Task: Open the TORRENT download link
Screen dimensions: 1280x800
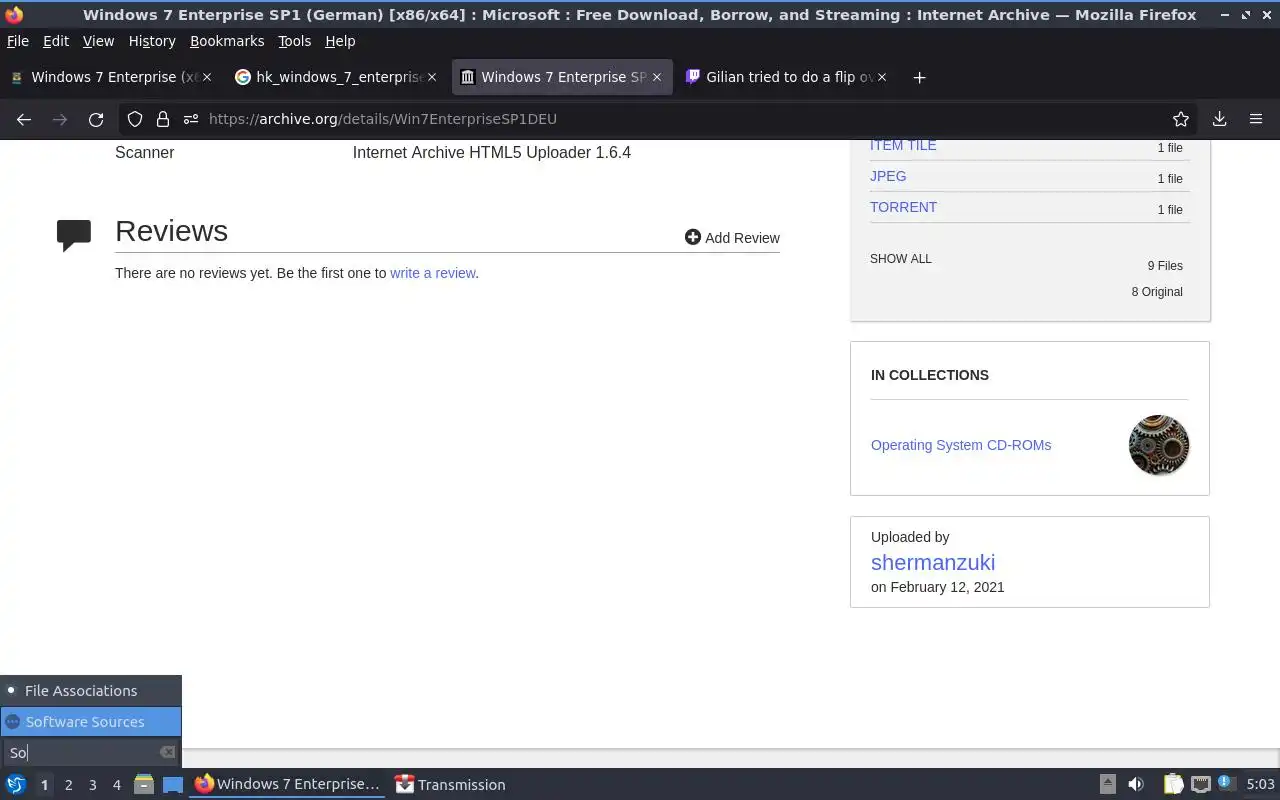Action: (903, 207)
